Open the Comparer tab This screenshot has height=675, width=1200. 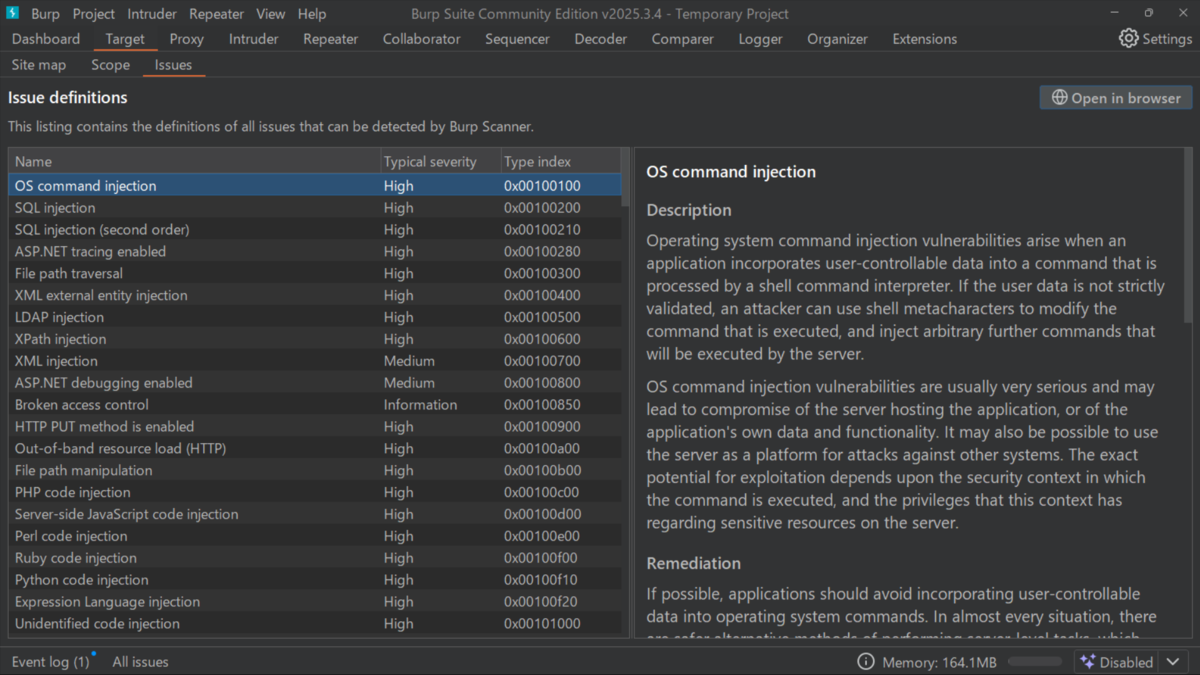pos(682,39)
